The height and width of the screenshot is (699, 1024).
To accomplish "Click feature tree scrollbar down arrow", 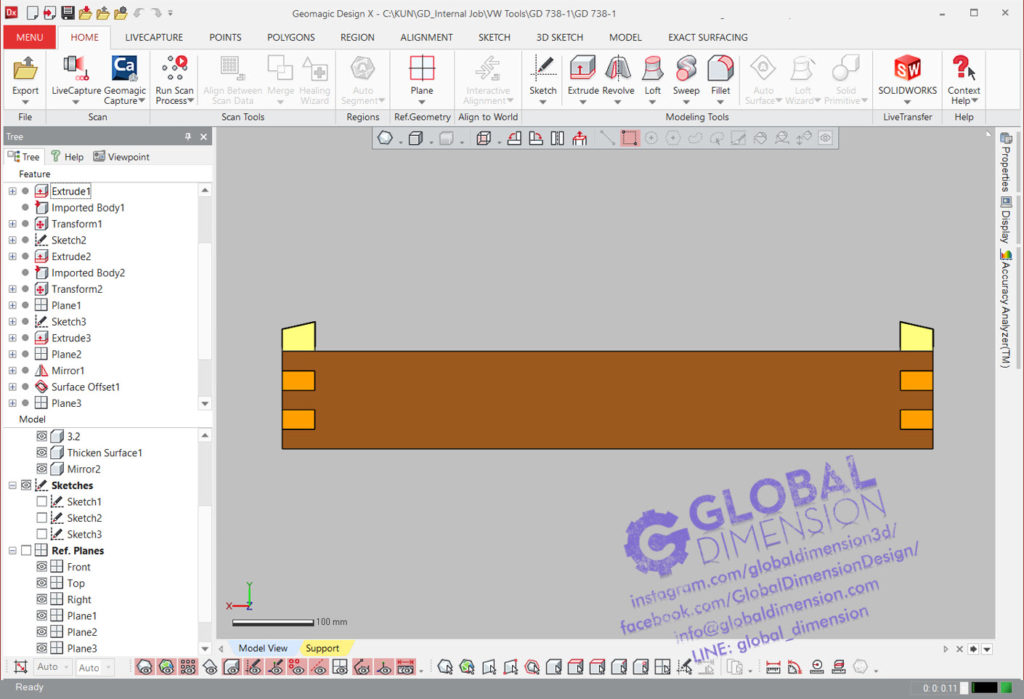I will (x=205, y=403).
